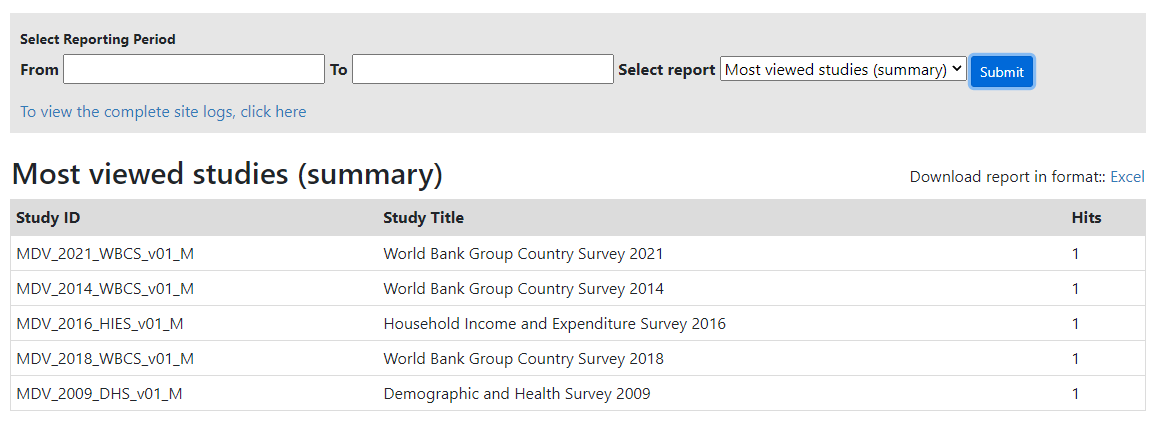Download the report as Excel
The image size is (1154, 421).
(1127, 177)
